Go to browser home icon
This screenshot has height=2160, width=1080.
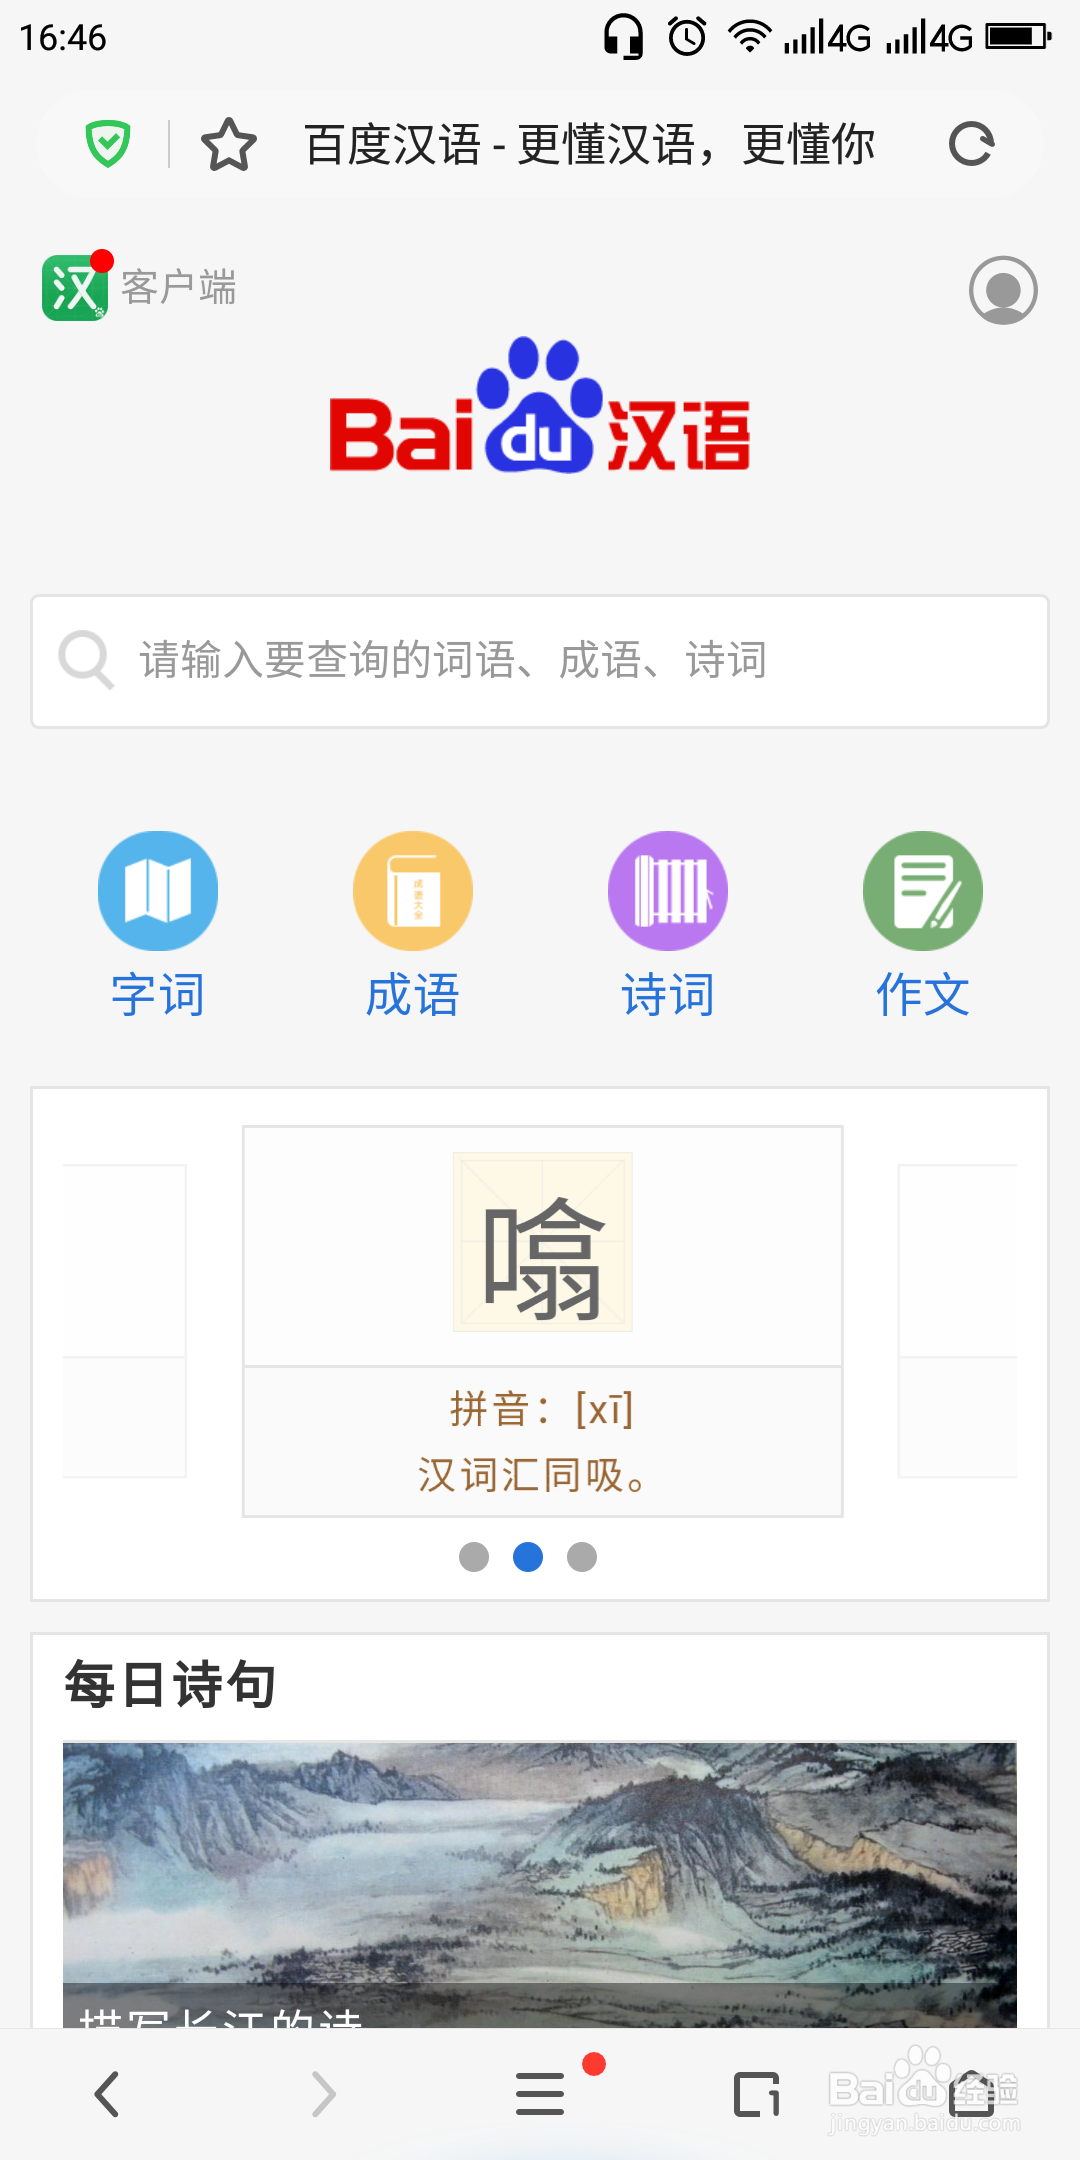(x=971, y=2094)
